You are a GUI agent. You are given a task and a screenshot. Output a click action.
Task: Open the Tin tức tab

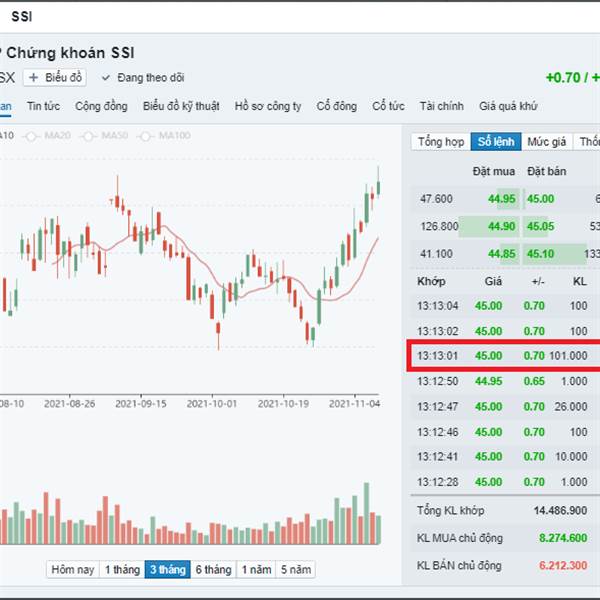pyautogui.click(x=44, y=106)
